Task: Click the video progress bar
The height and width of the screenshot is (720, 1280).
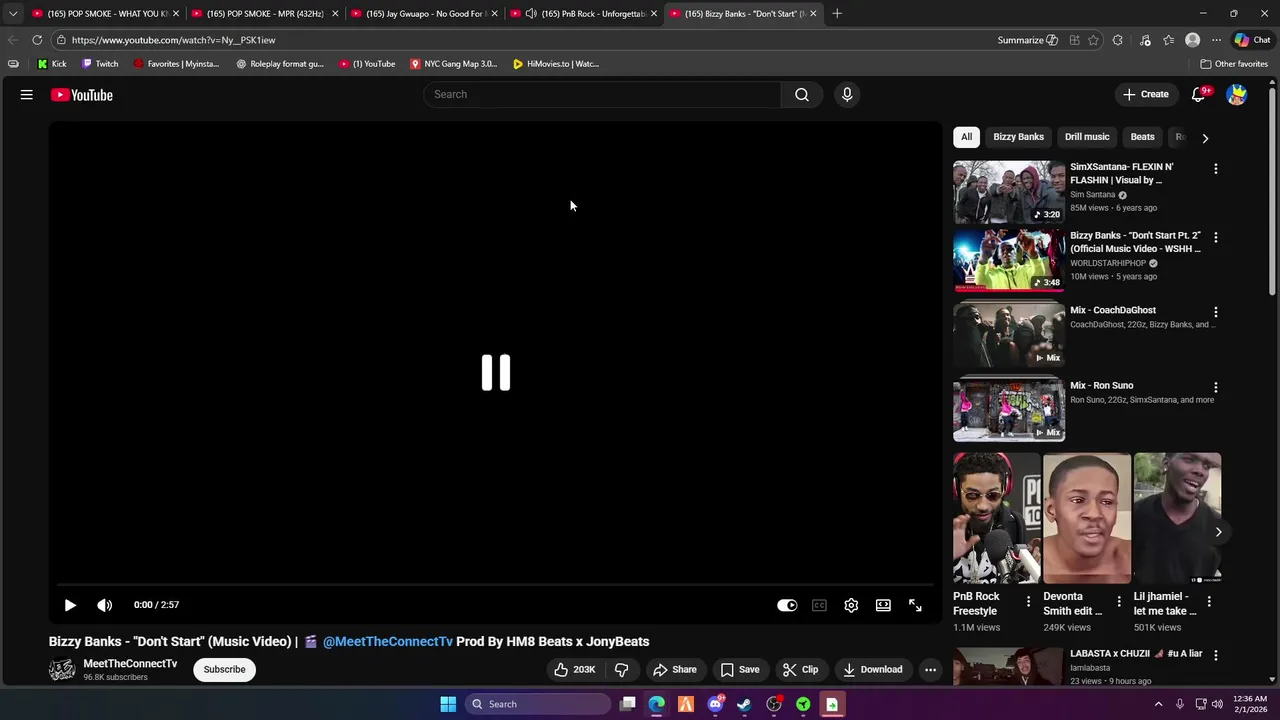Action: click(x=495, y=585)
